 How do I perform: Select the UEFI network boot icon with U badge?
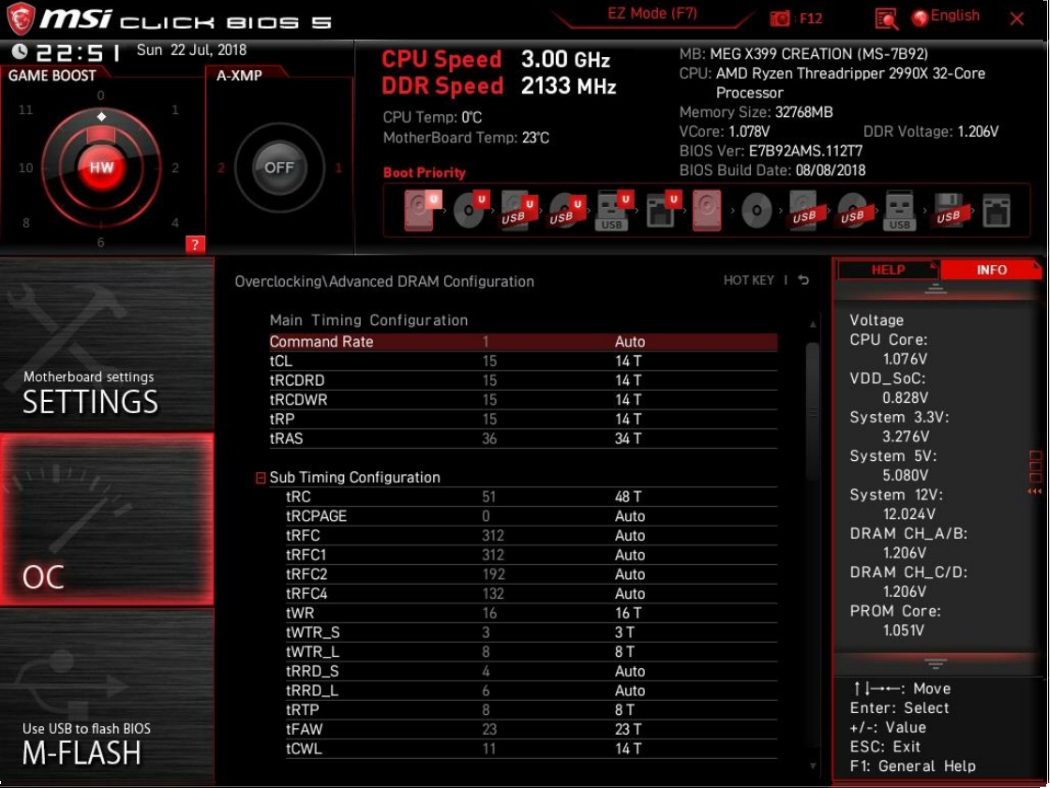[662, 210]
